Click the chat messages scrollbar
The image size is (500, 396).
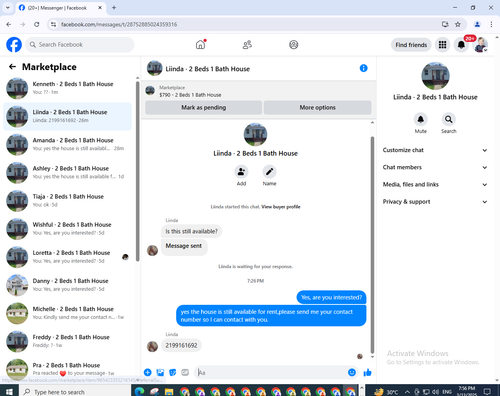(372, 245)
